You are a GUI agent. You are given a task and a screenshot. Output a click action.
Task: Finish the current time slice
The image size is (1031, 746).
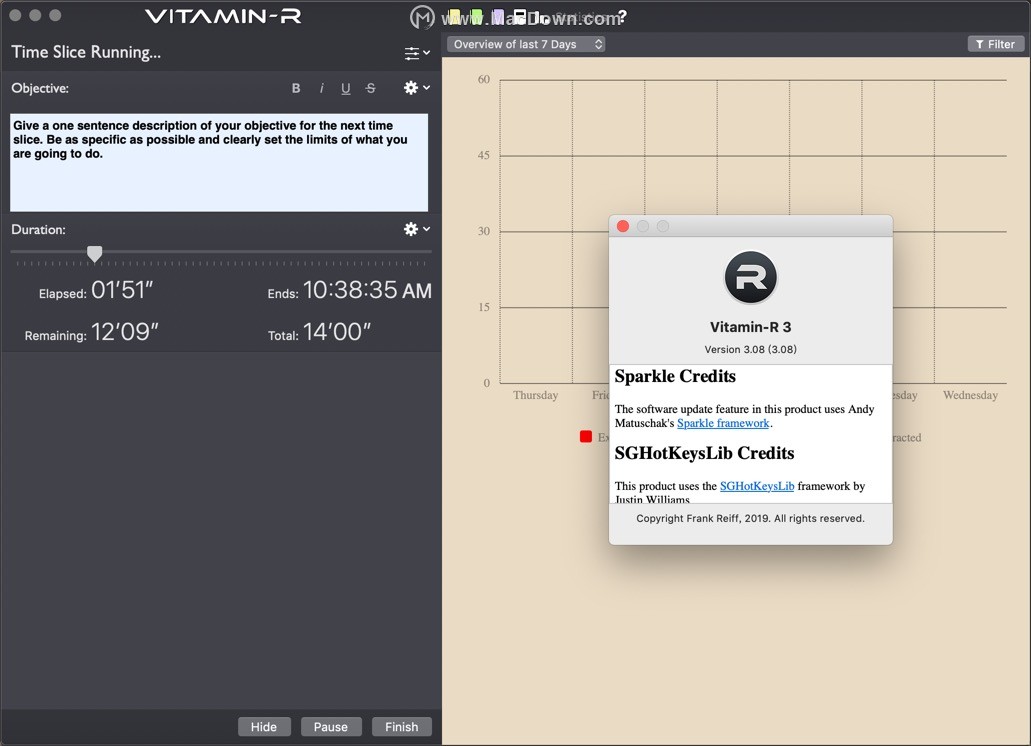(402, 726)
